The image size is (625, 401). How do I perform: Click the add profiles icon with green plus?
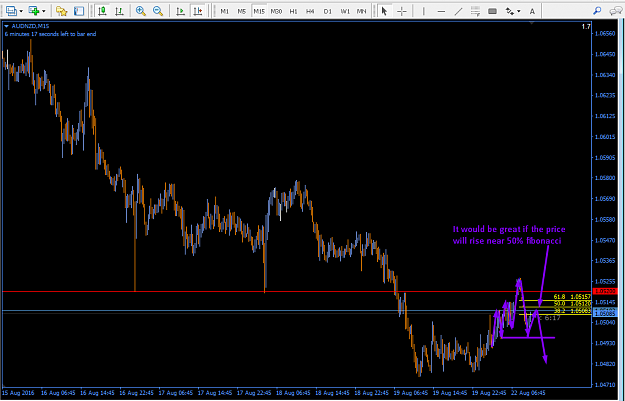(34, 11)
